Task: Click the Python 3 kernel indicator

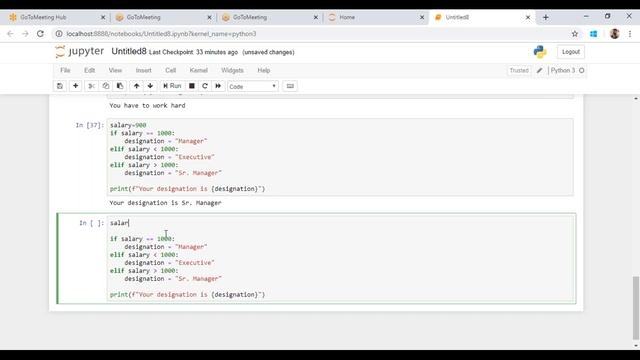Action: (x=567, y=71)
